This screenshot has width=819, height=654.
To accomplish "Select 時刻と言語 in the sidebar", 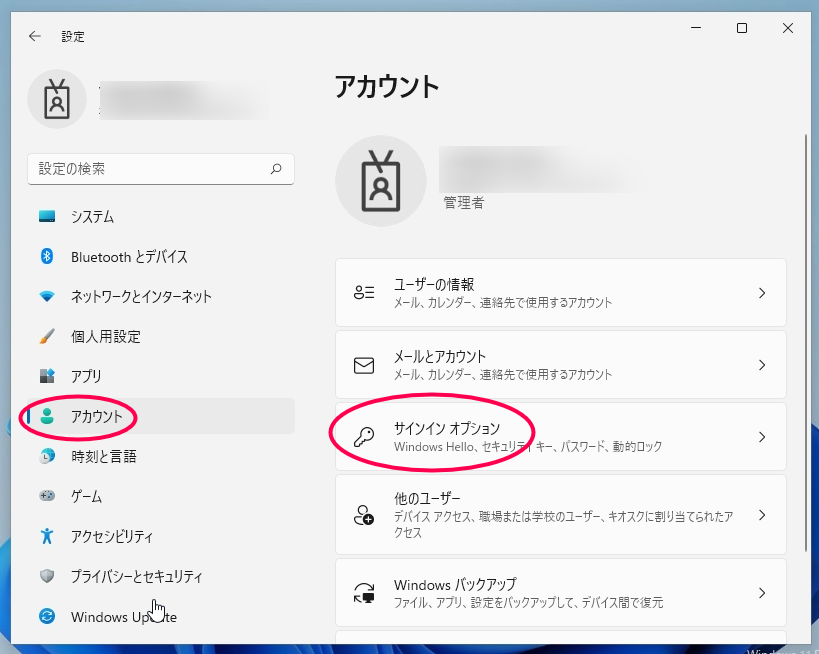I will [x=161, y=456].
